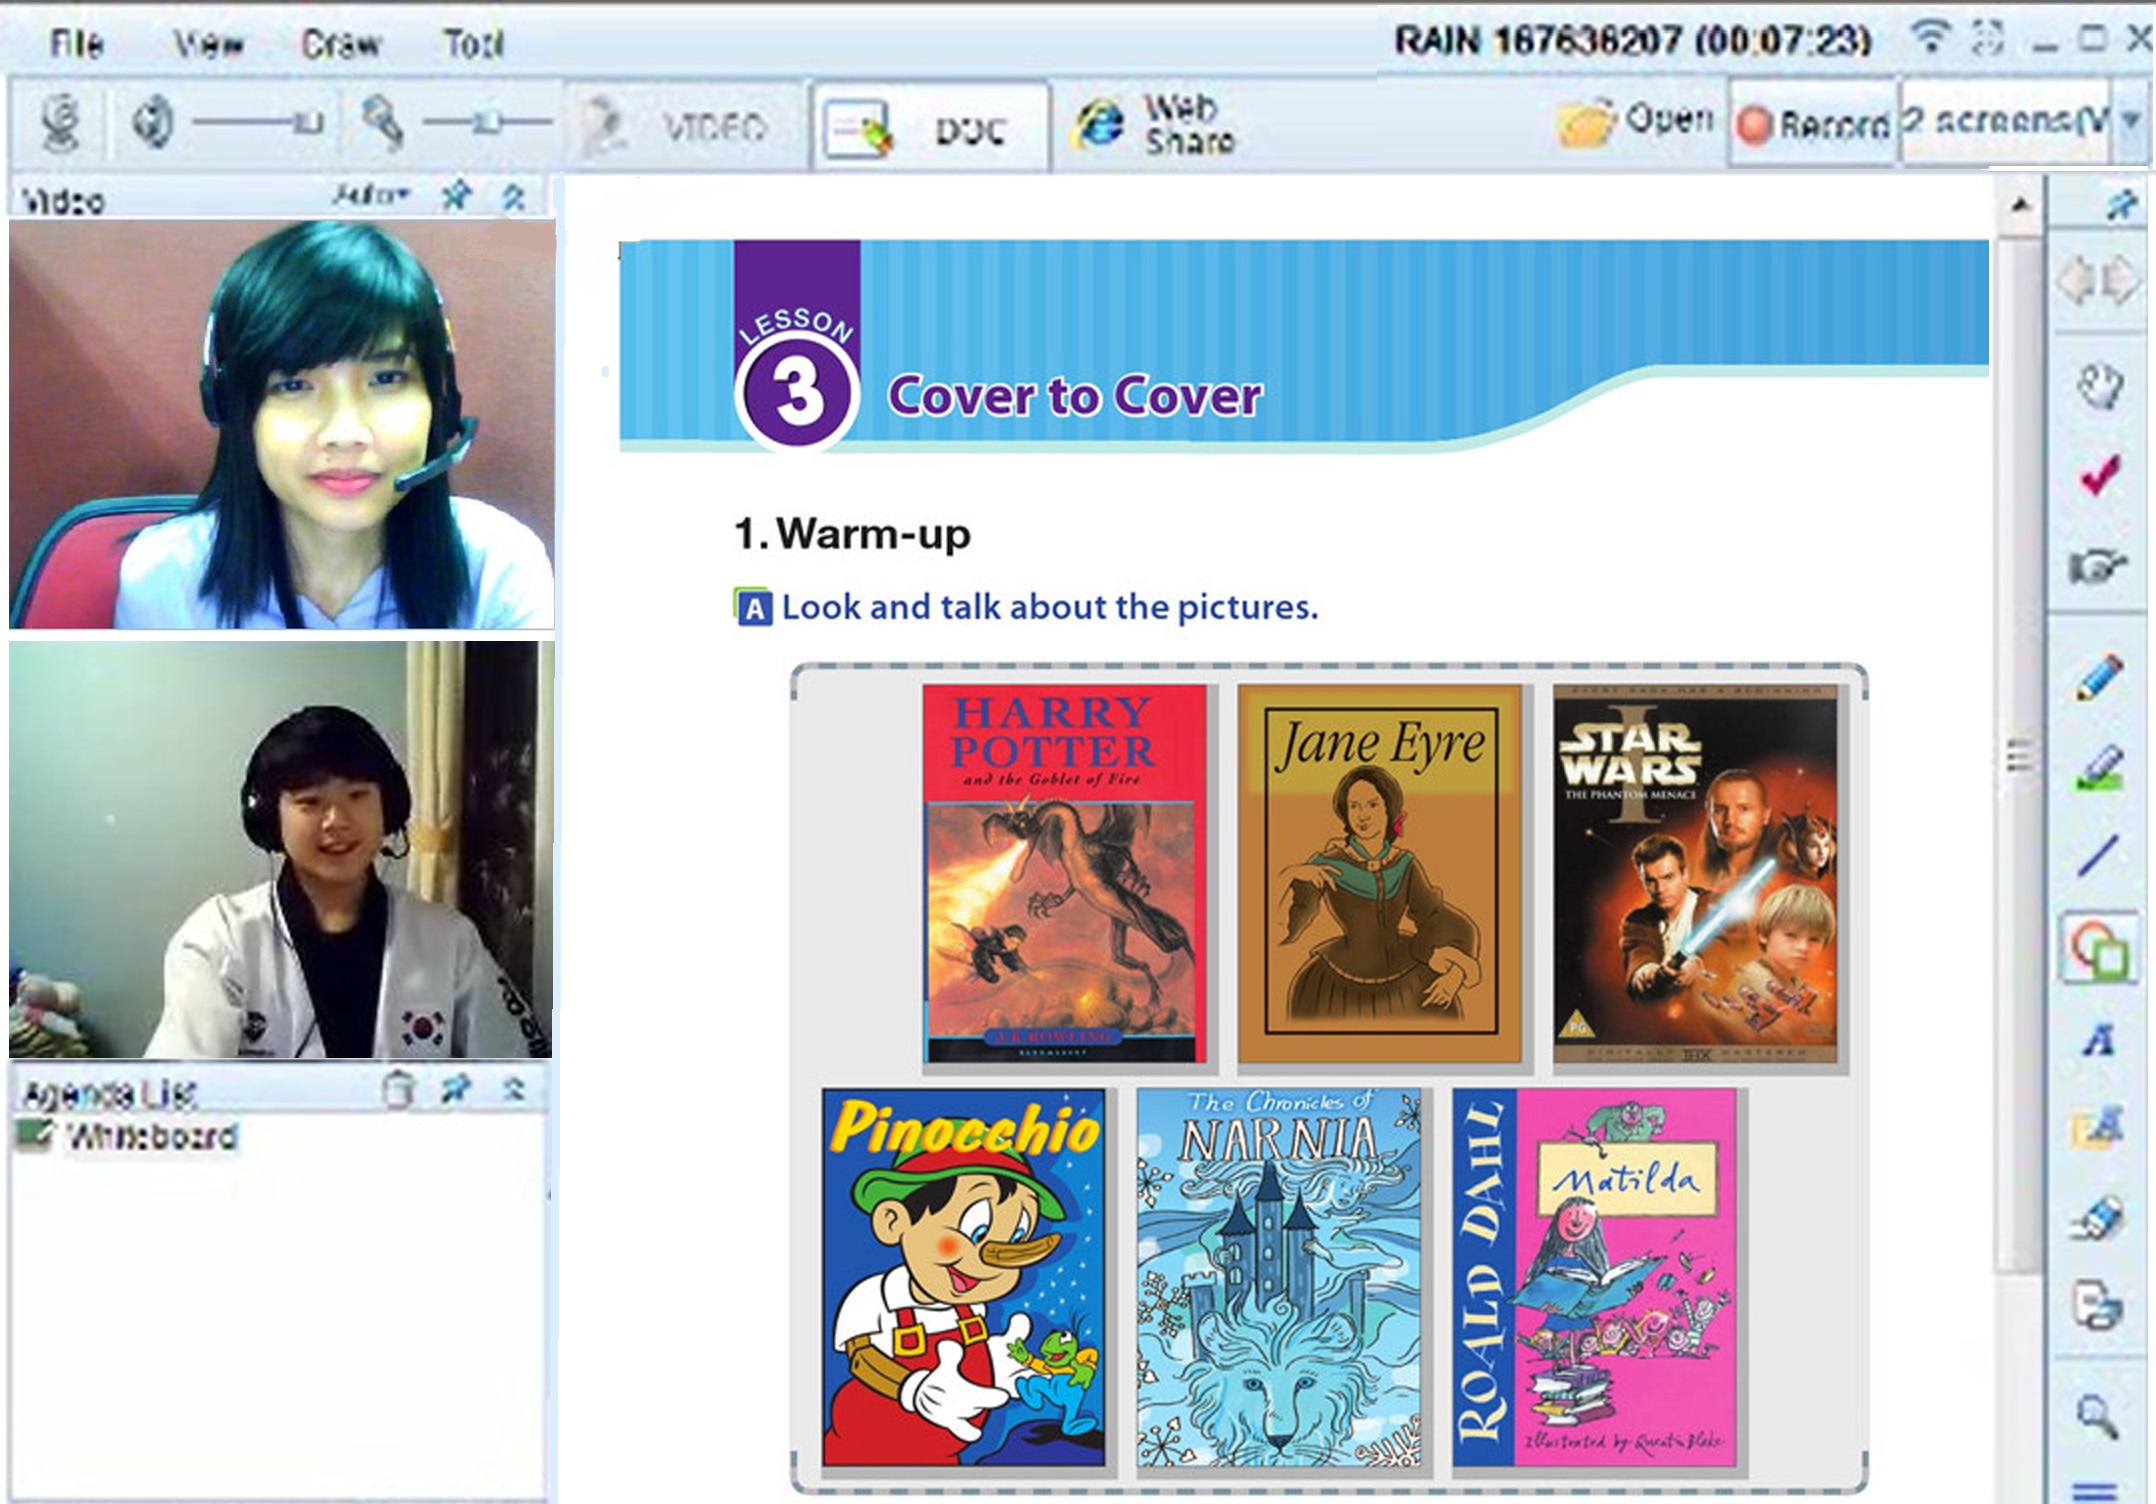2156x1504 pixels.
Task: Open the Auto dropdown in Video panel
Action: [372, 194]
